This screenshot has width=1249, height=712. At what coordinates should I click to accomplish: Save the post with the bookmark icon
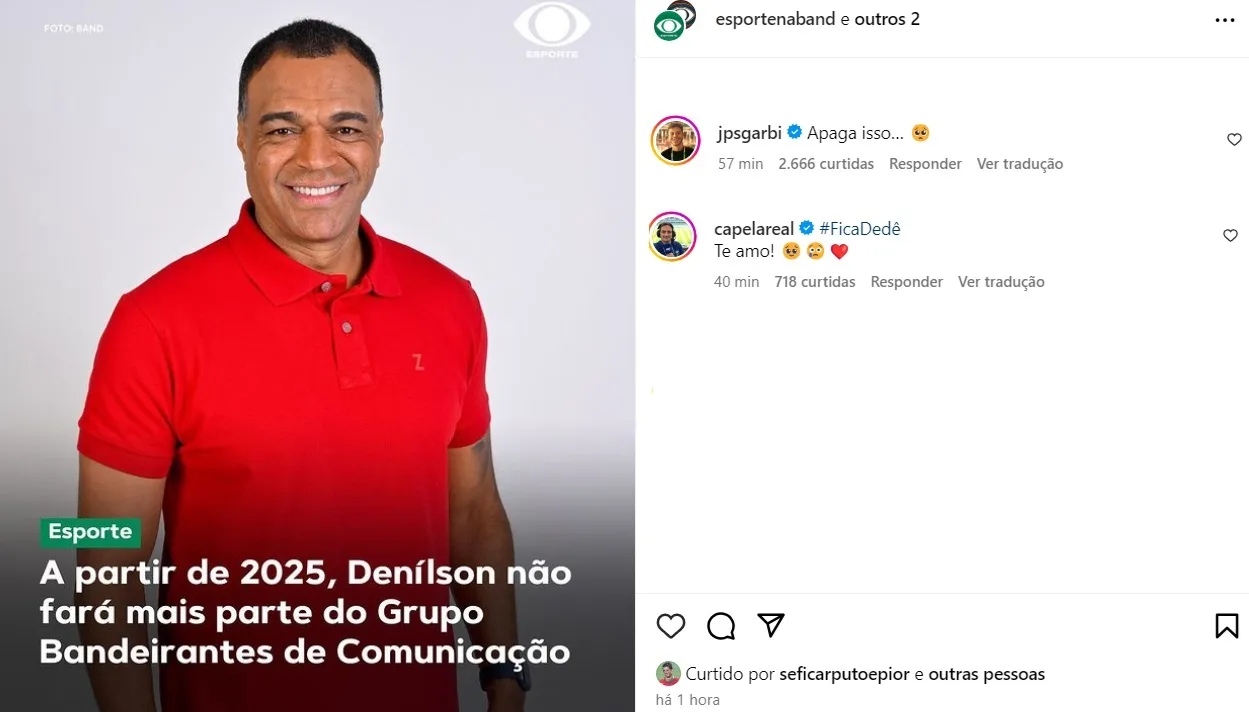(x=1226, y=626)
